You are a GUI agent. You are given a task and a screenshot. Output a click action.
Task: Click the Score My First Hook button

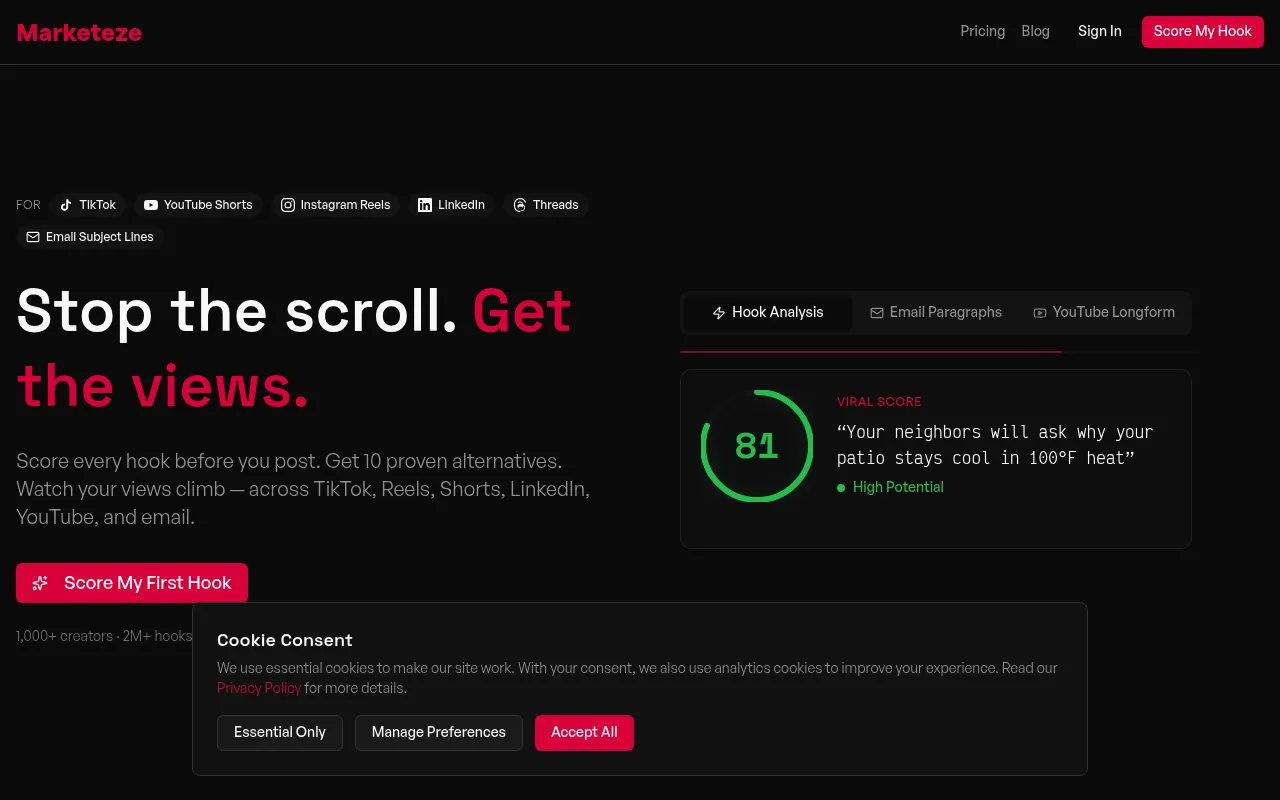click(x=132, y=583)
